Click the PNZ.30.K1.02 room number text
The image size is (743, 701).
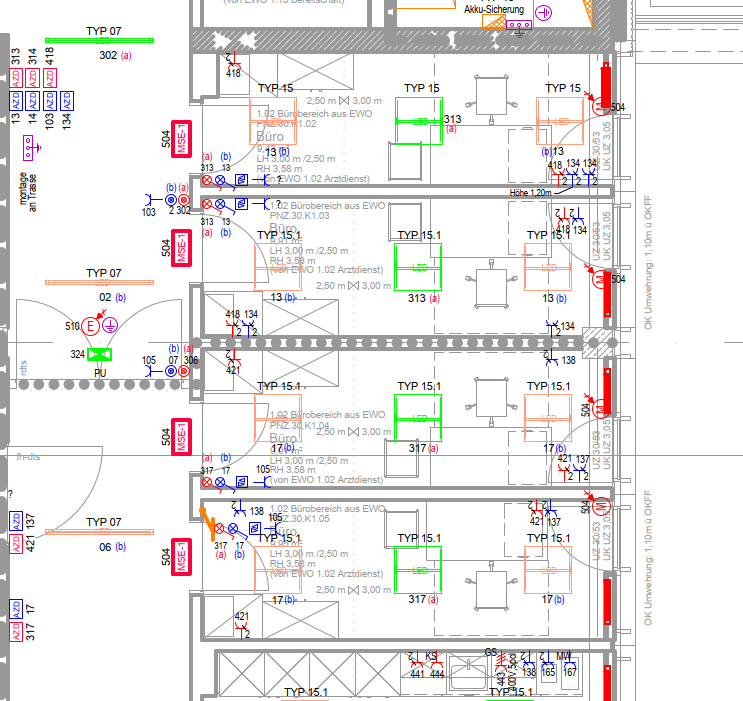click(x=286, y=124)
